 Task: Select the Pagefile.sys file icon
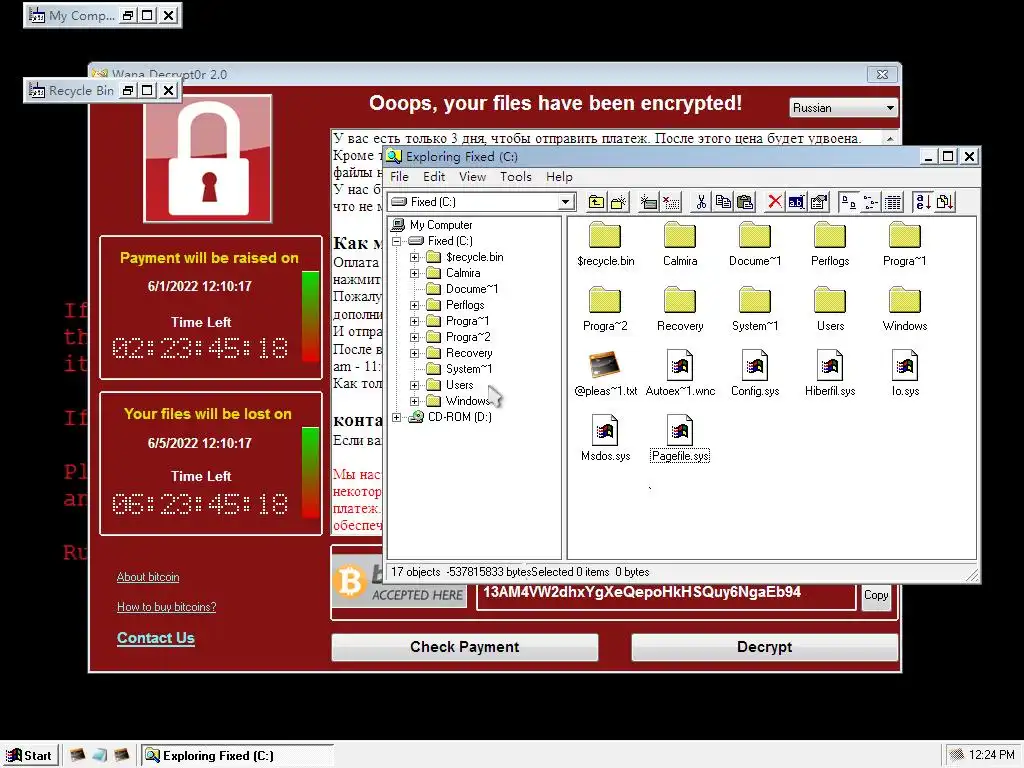(680, 430)
